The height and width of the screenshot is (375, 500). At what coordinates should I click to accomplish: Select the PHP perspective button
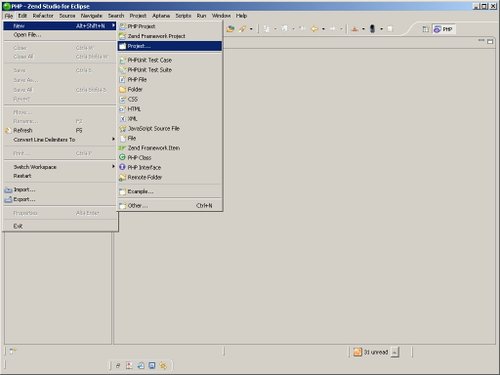[x=443, y=29]
